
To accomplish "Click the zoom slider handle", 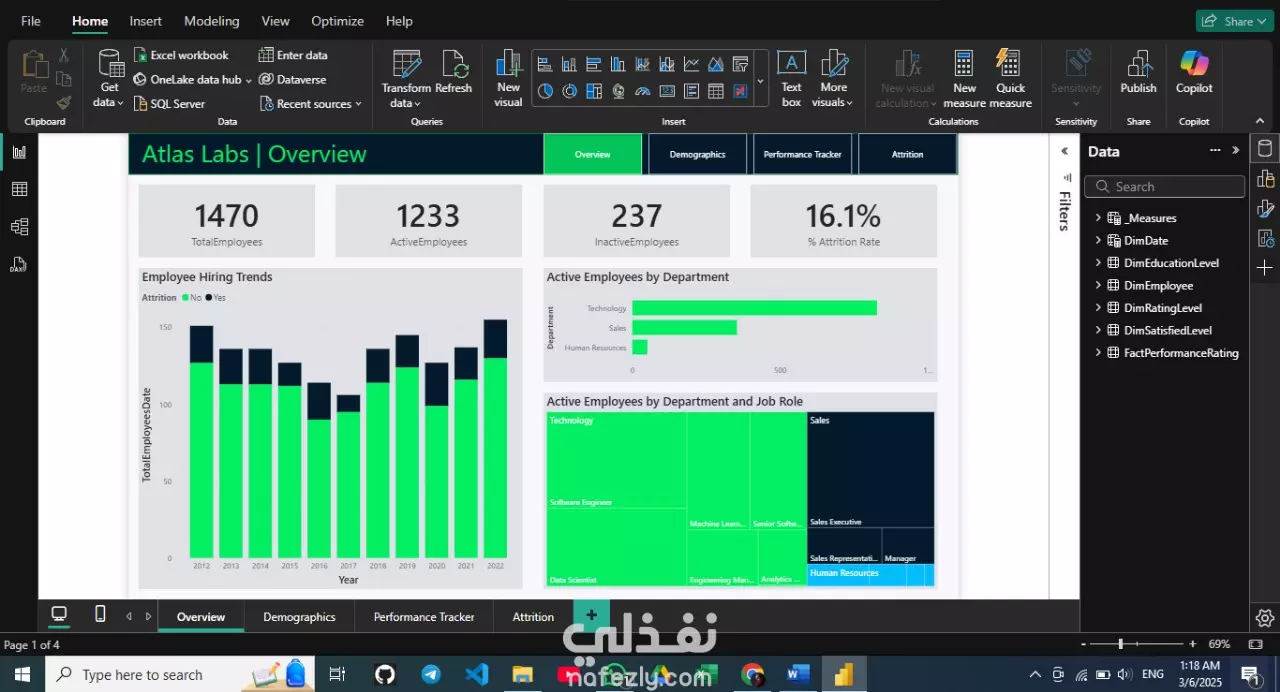I will click(1120, 644).
